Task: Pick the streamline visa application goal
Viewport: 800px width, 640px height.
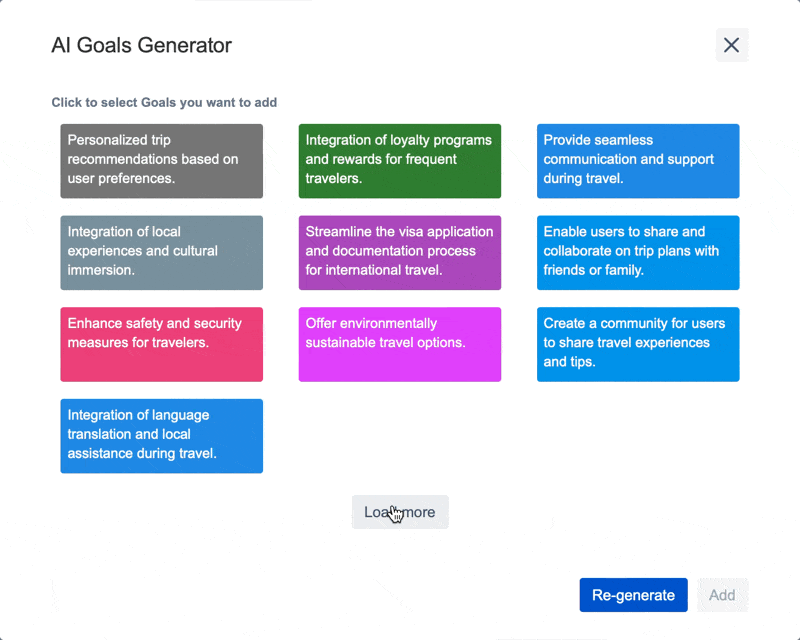Action: (399, 252)
